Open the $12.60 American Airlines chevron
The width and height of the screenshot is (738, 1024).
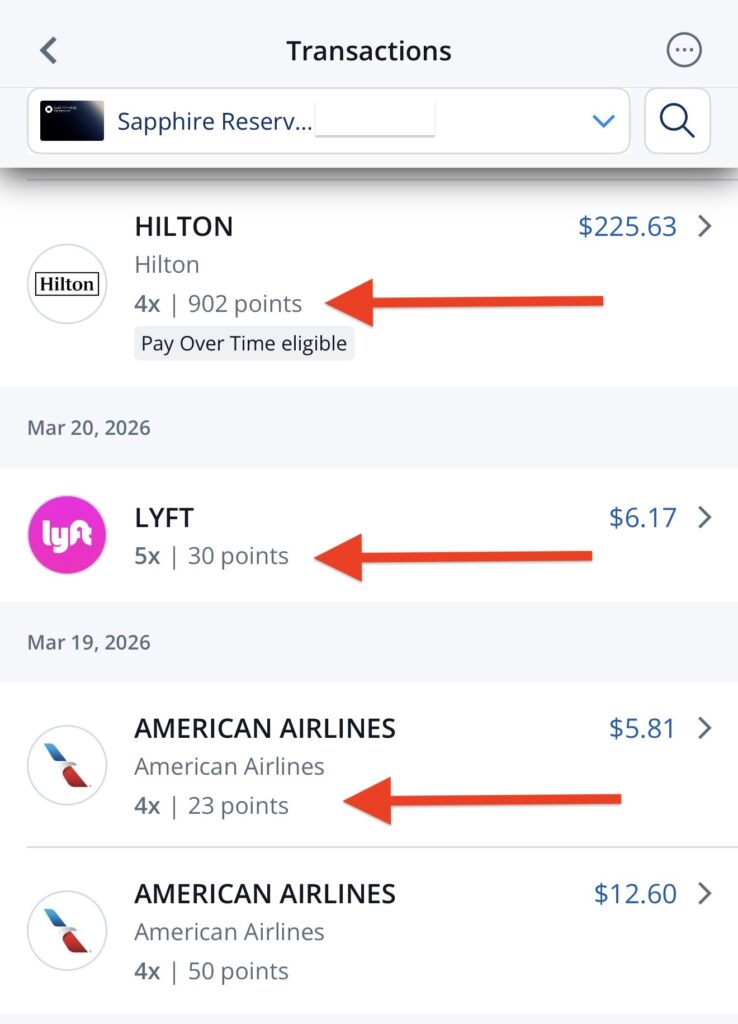coord(705,893)
